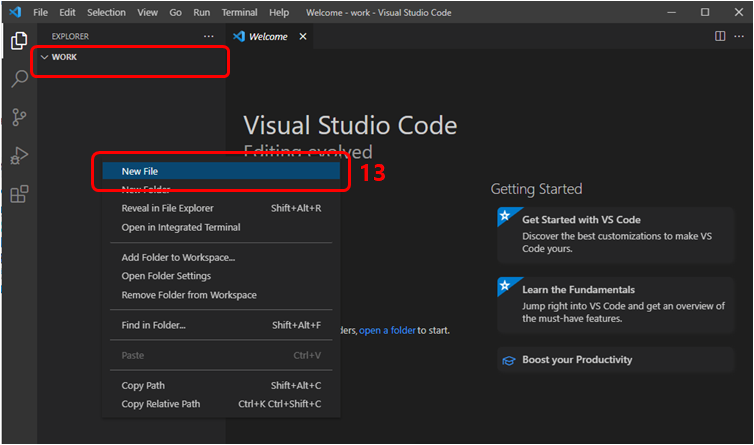Image resolution: width=754 pixels, height=445 pixels.
Task: Split the editor right
Action: (720, 36)
